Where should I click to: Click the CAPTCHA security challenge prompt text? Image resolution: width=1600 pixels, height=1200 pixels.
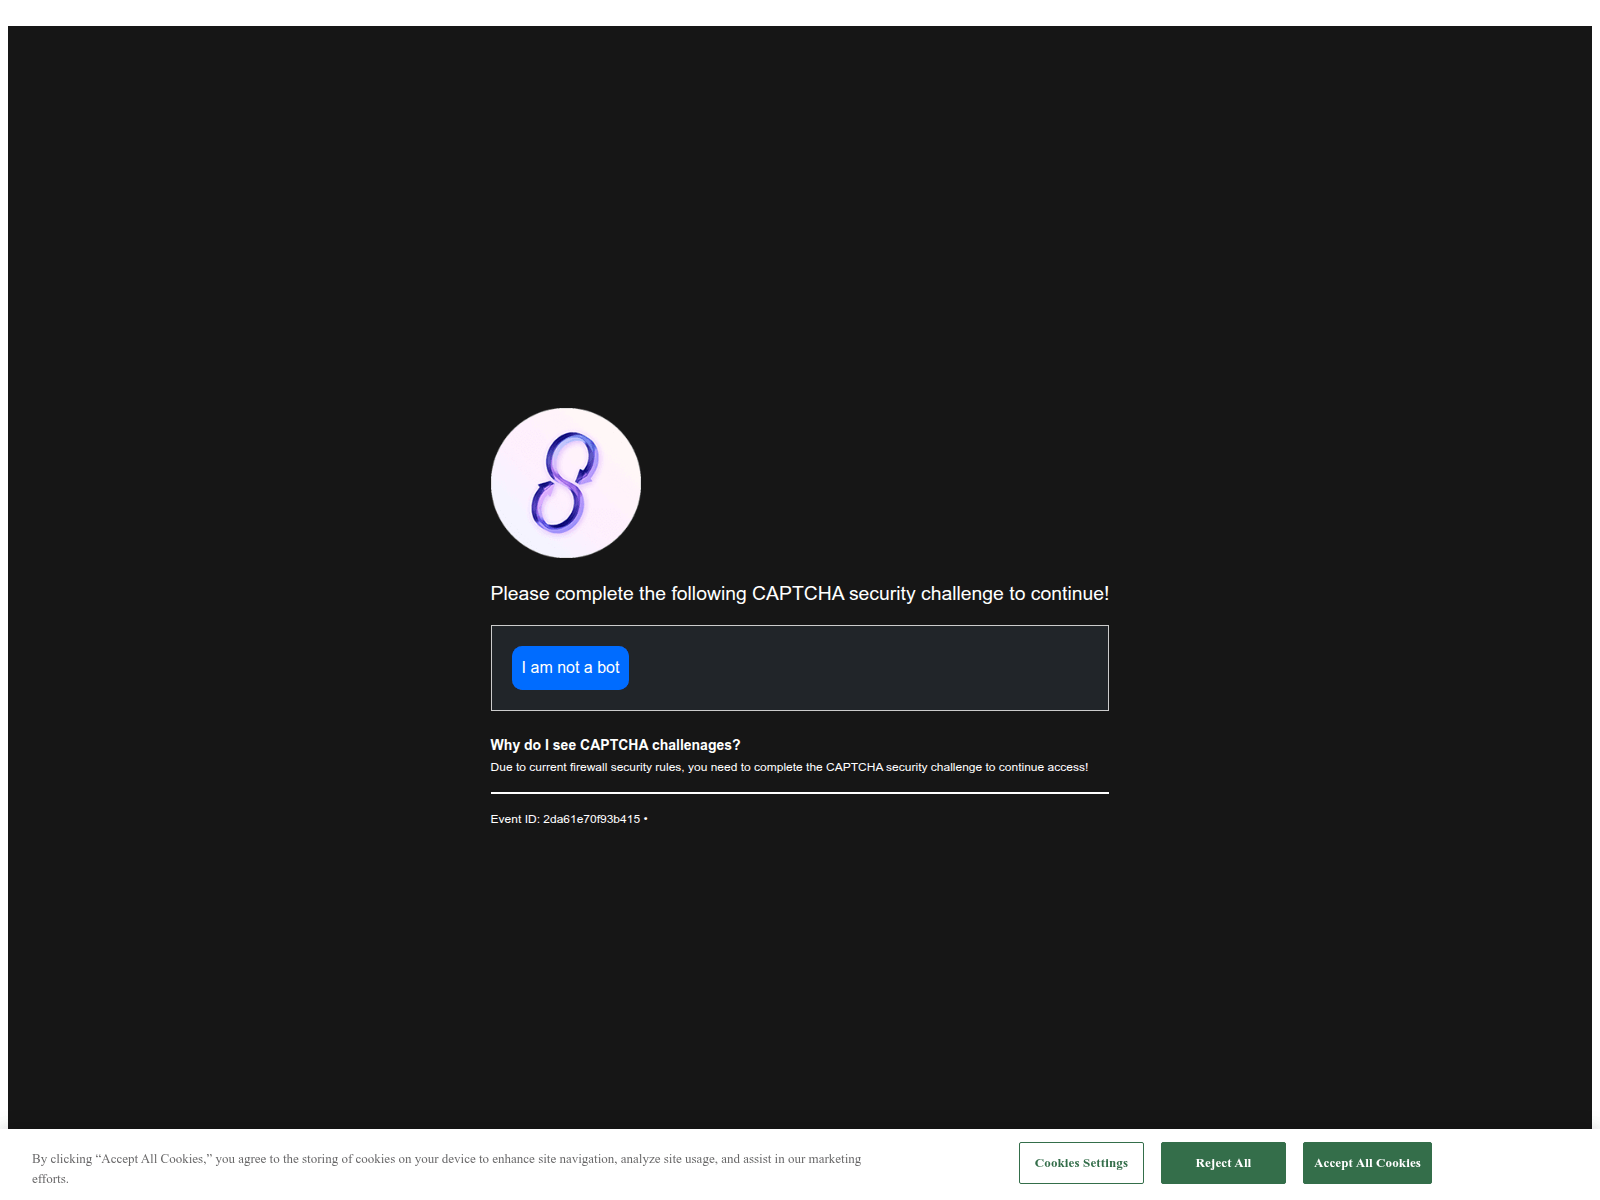(798, 592)
